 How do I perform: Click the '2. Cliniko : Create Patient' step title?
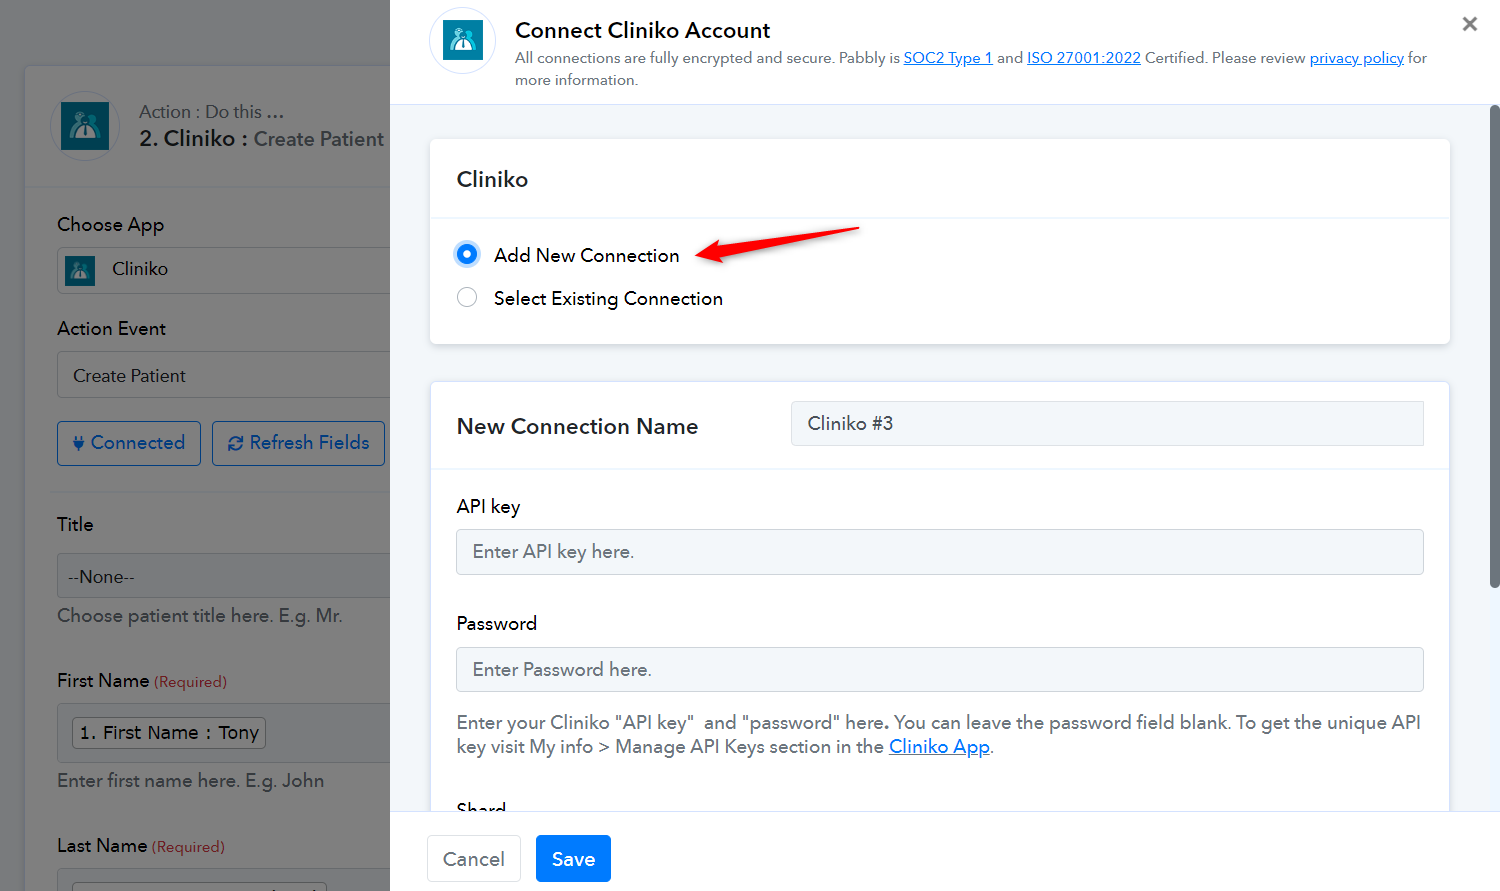(x=262, y=139)
